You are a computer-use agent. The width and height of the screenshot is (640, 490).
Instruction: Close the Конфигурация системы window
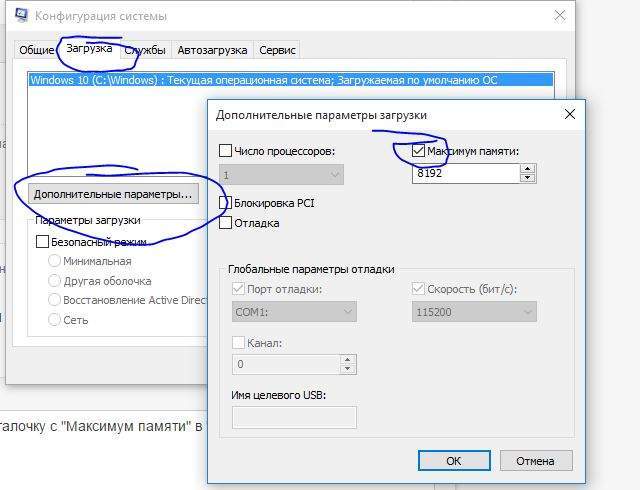coord(563,16)
